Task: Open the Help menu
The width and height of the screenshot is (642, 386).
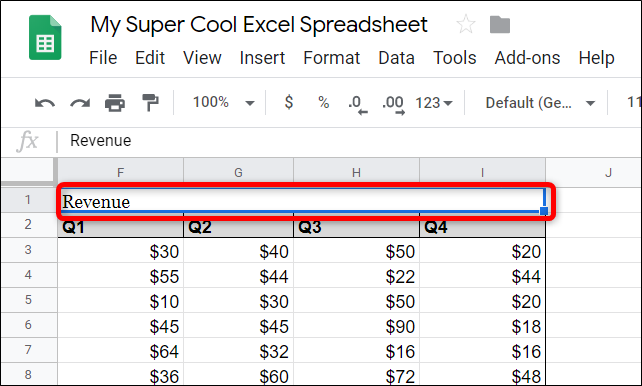Action: 597,58
